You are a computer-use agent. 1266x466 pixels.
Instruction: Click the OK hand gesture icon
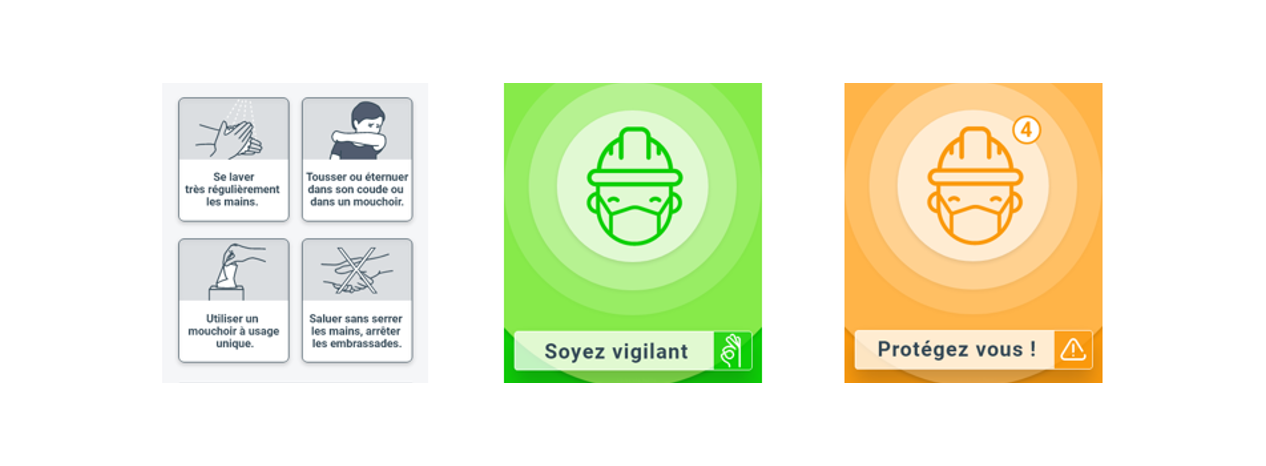(x=732, y=351)
